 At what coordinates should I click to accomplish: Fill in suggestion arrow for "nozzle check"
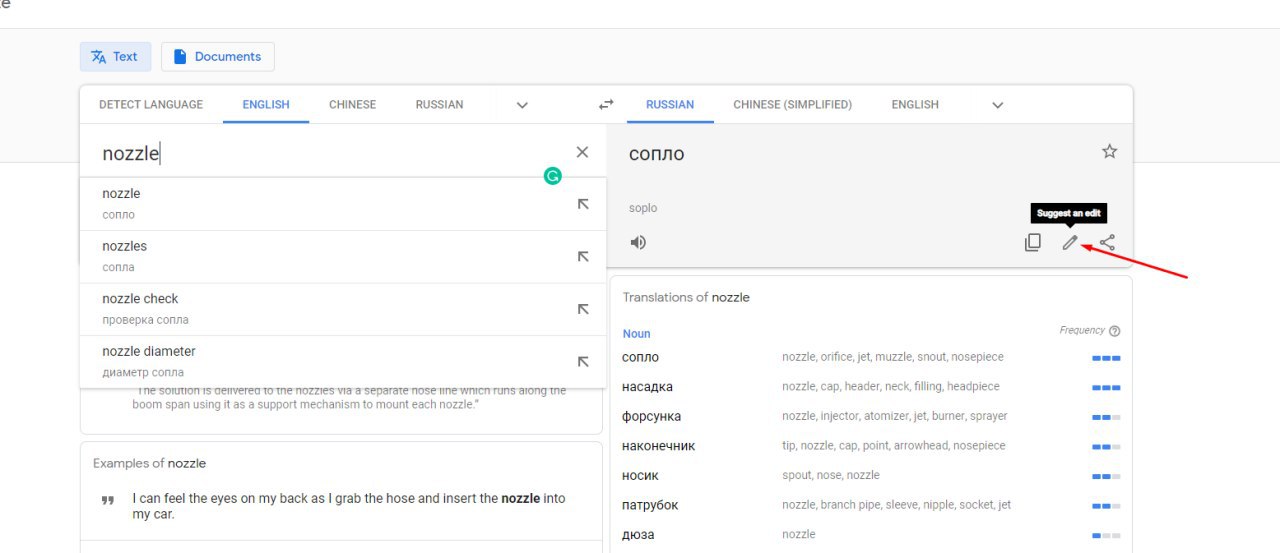(x=583, y=309)
